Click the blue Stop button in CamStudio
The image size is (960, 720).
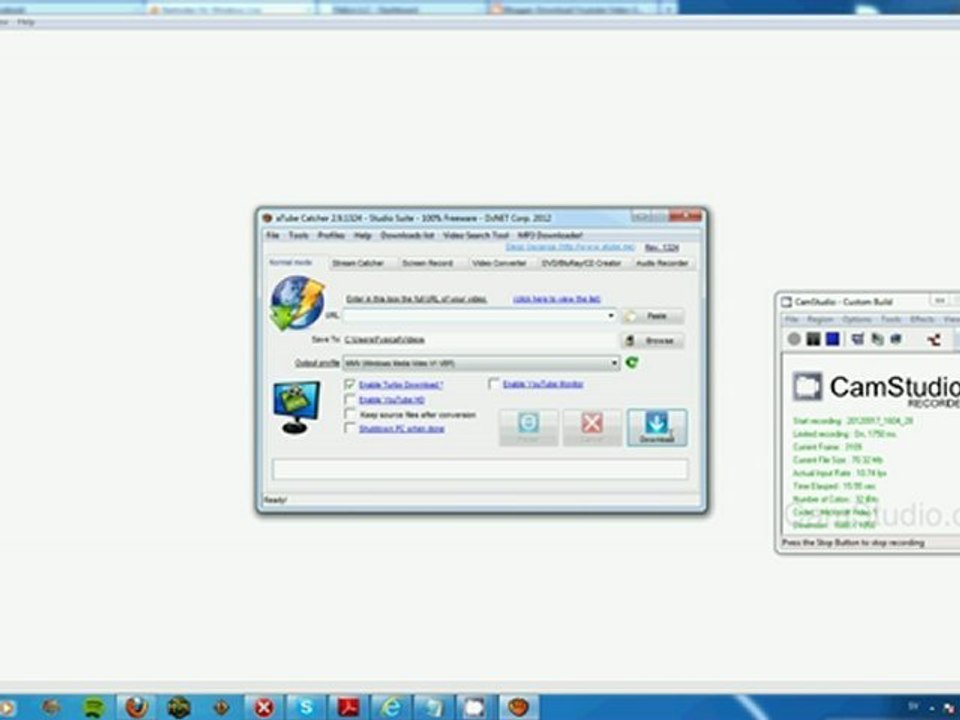(x=832, y=339)
